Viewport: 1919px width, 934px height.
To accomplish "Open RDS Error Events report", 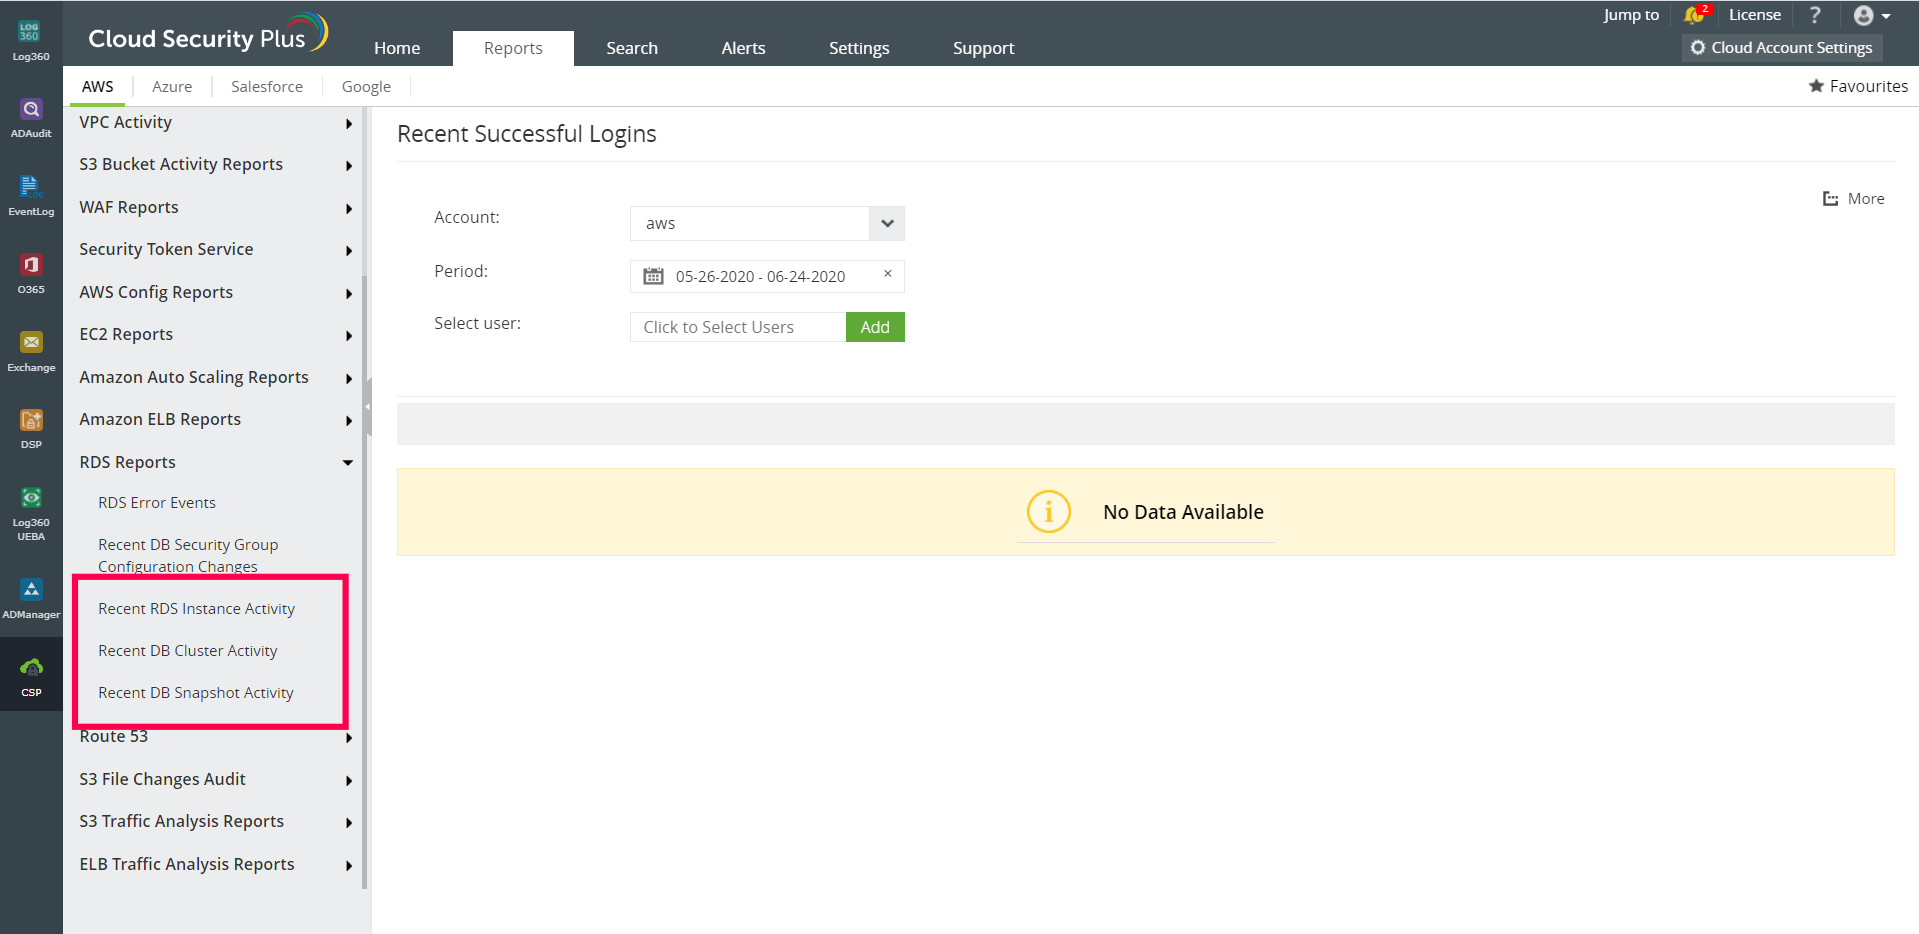I will coord(157,503).
